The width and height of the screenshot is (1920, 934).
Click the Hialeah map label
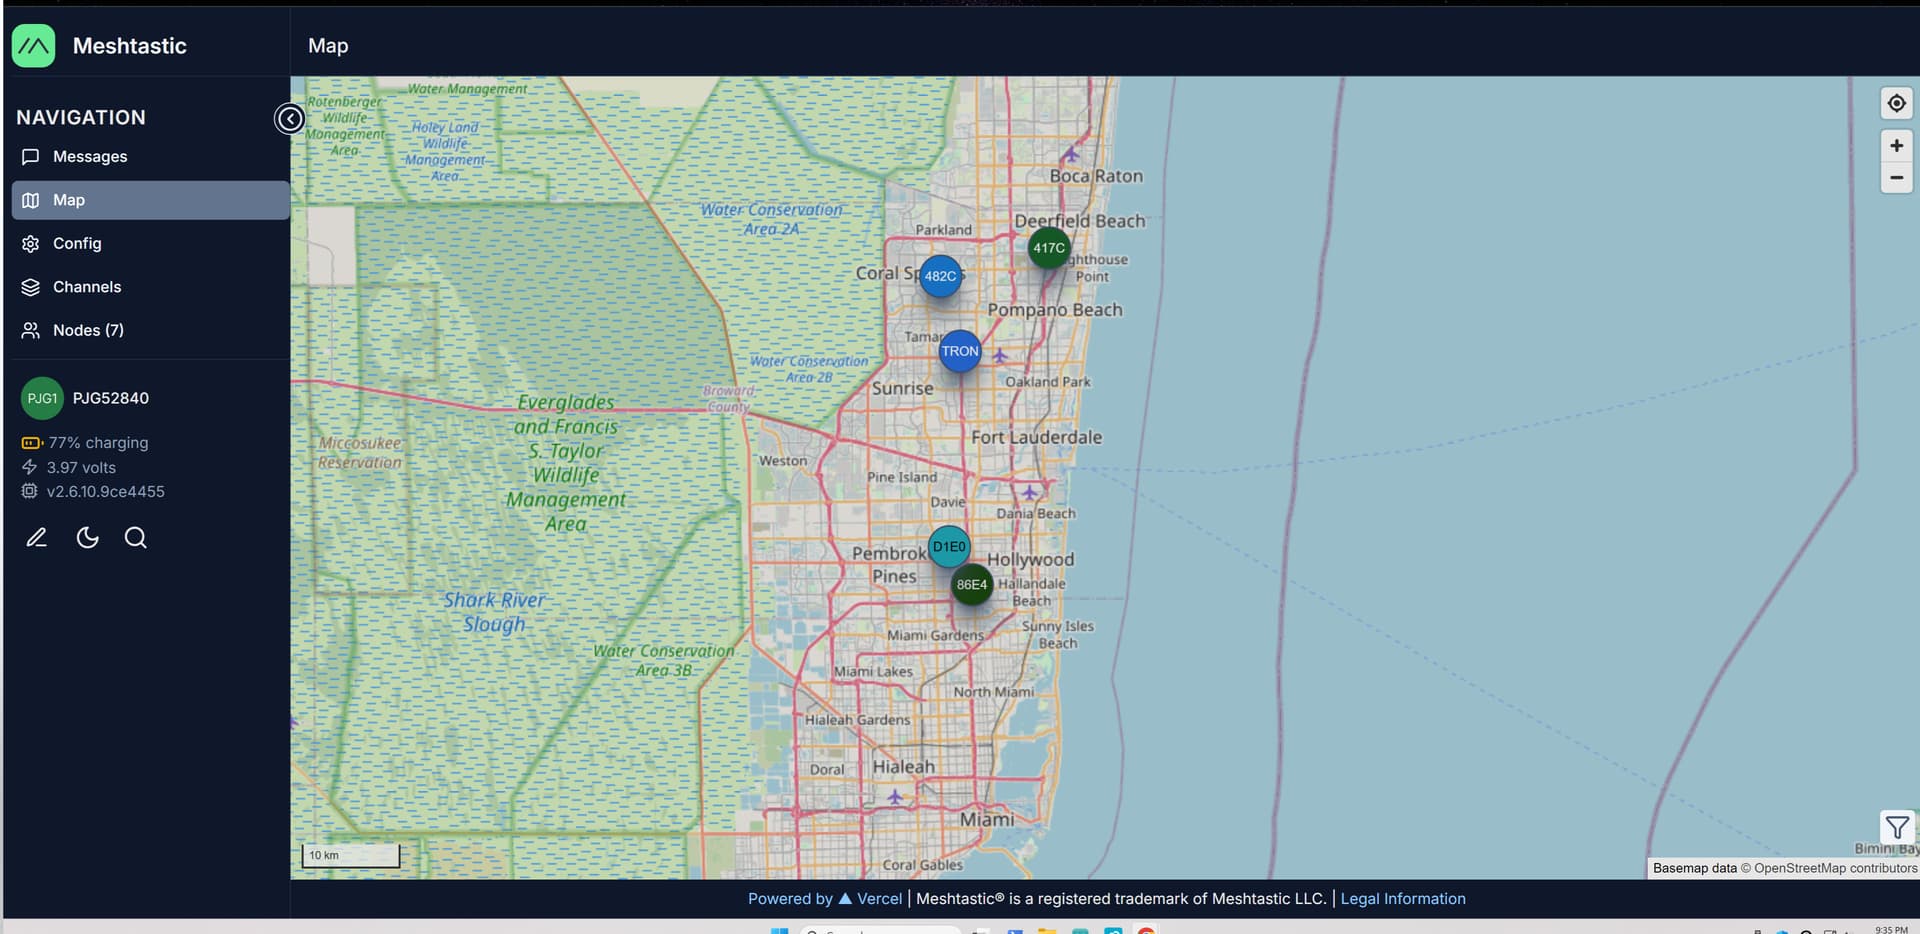click(x=904, y=767)
